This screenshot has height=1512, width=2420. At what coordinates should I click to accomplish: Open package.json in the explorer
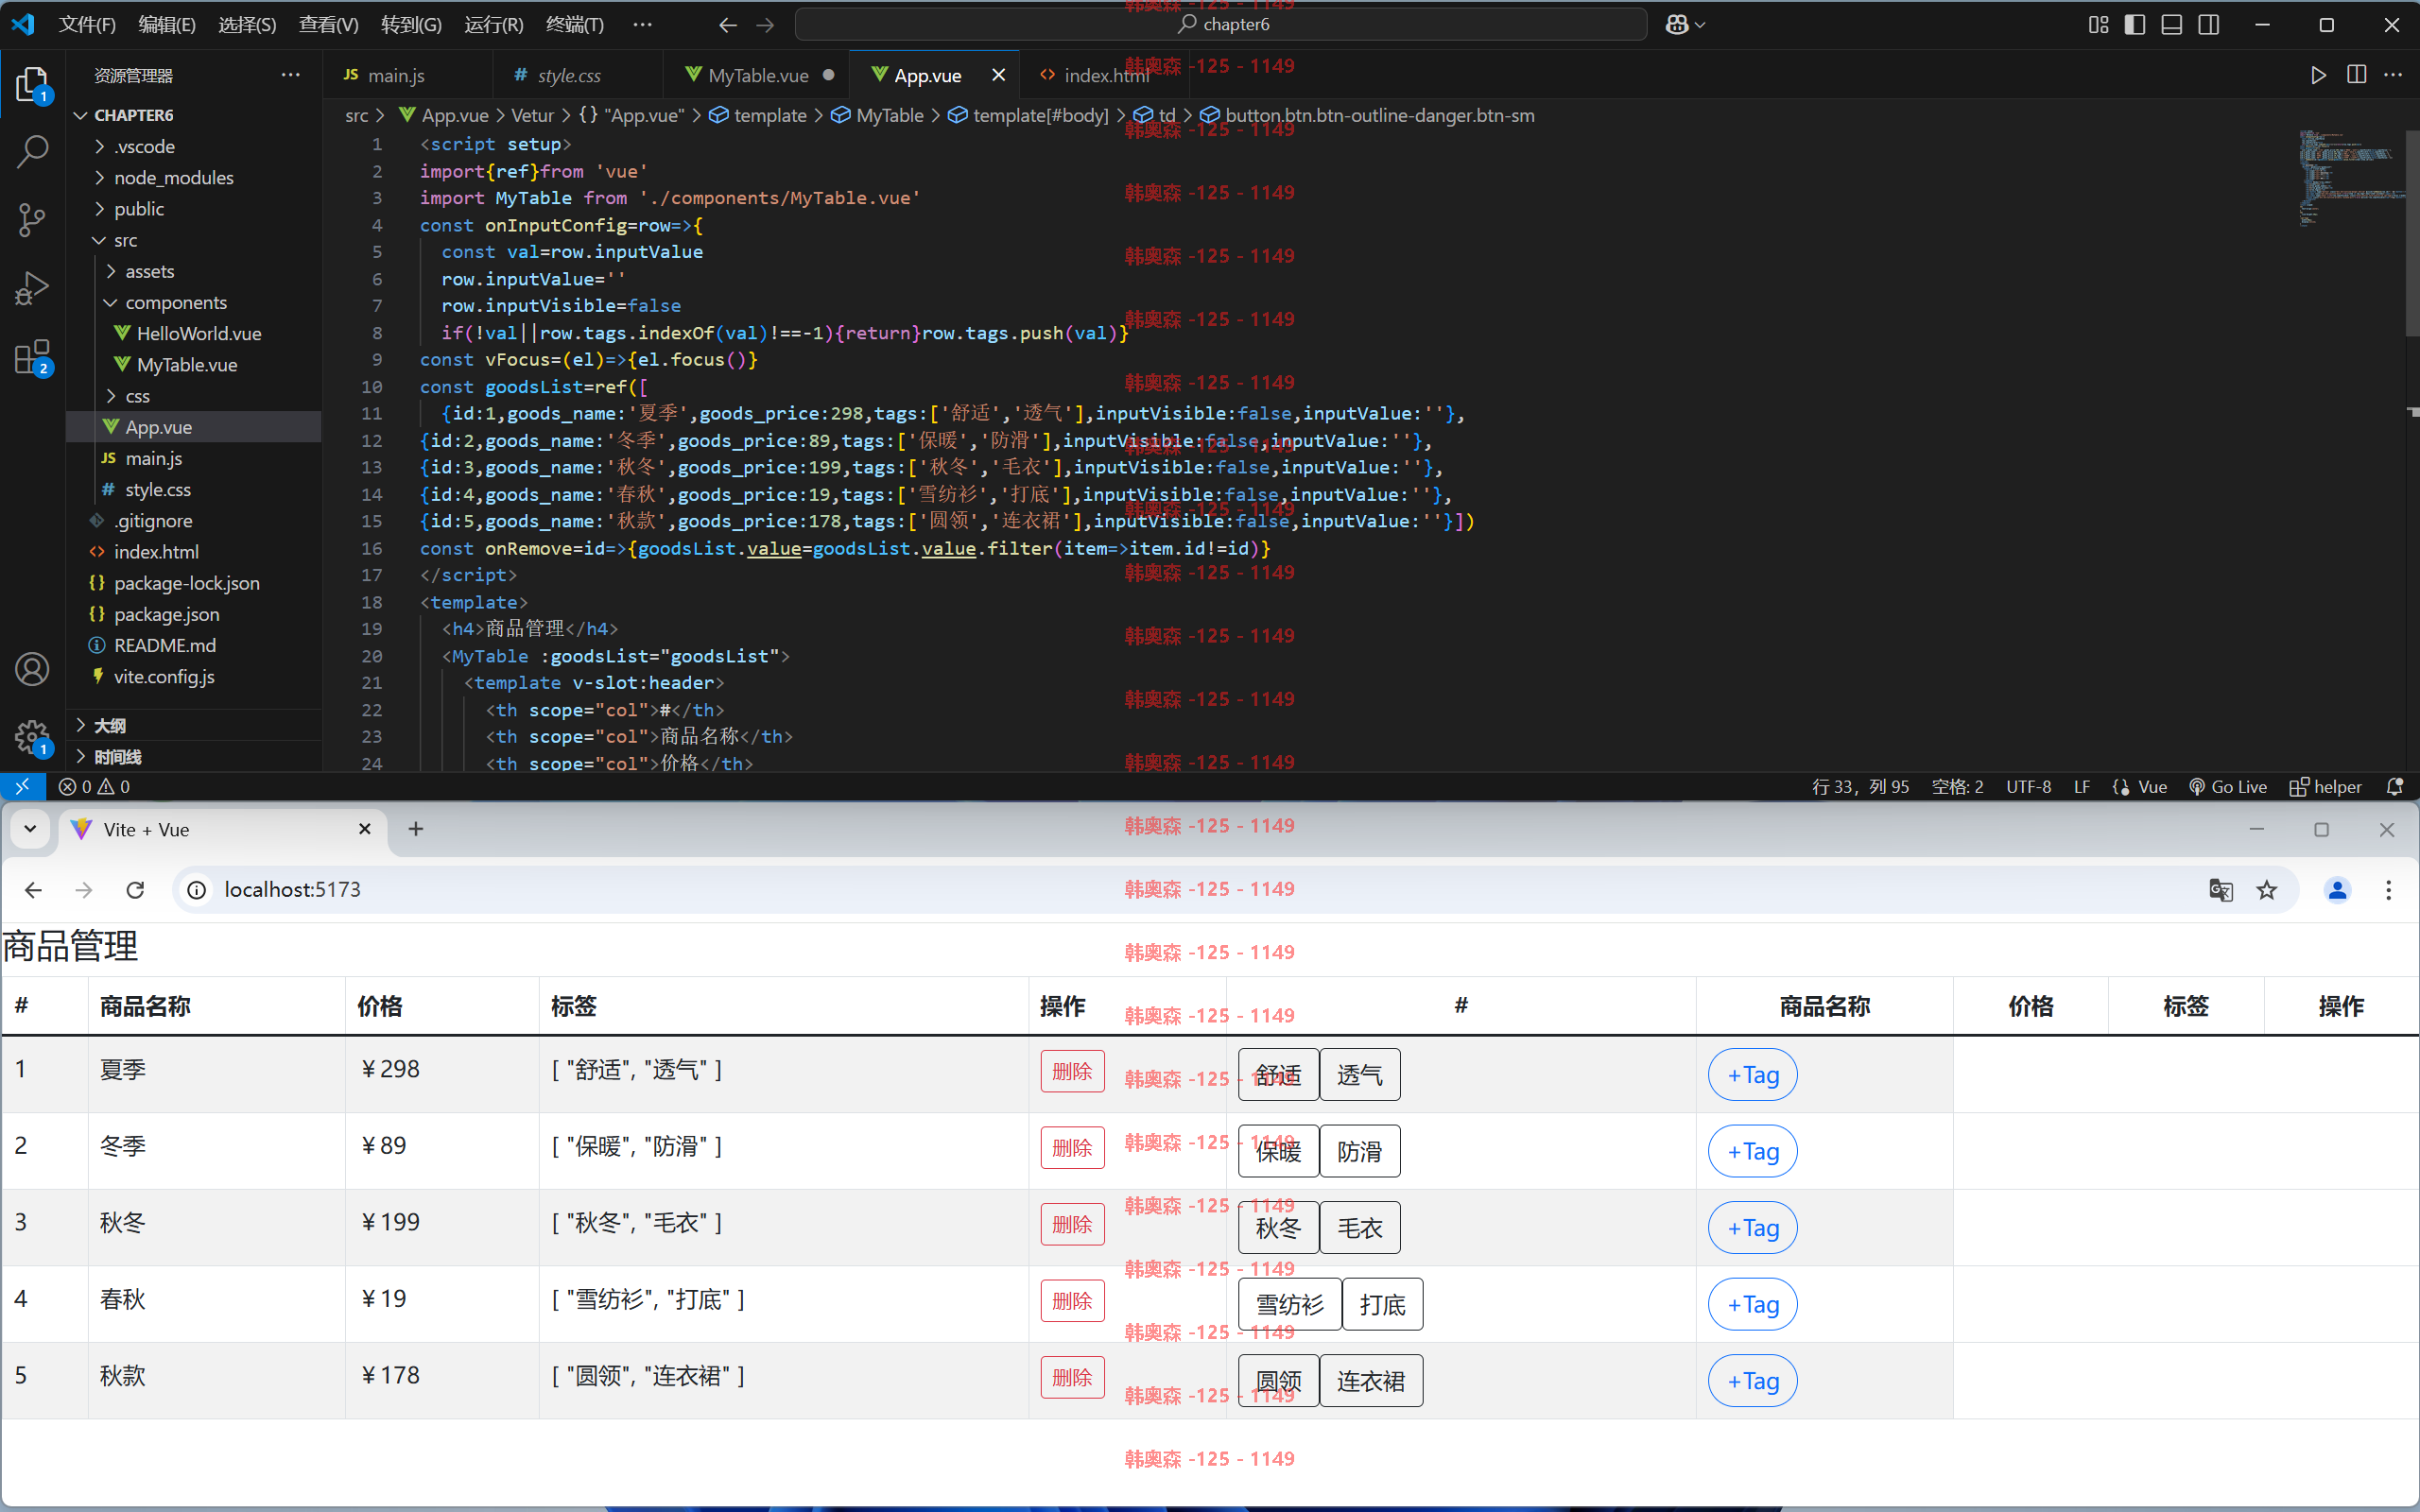point(166,615)
